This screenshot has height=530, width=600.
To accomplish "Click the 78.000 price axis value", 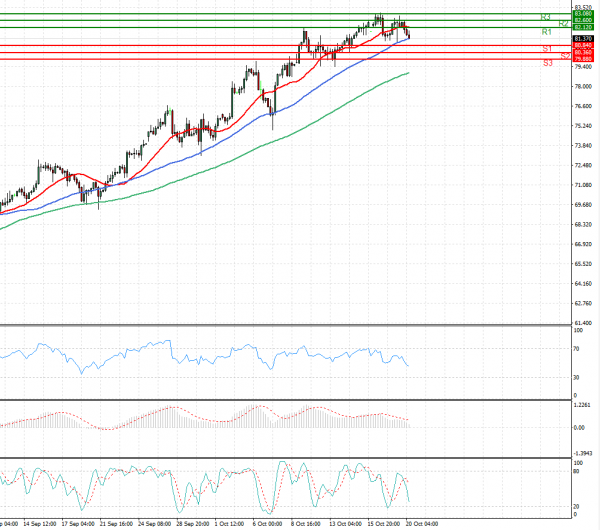I will [x=583, y=86].
